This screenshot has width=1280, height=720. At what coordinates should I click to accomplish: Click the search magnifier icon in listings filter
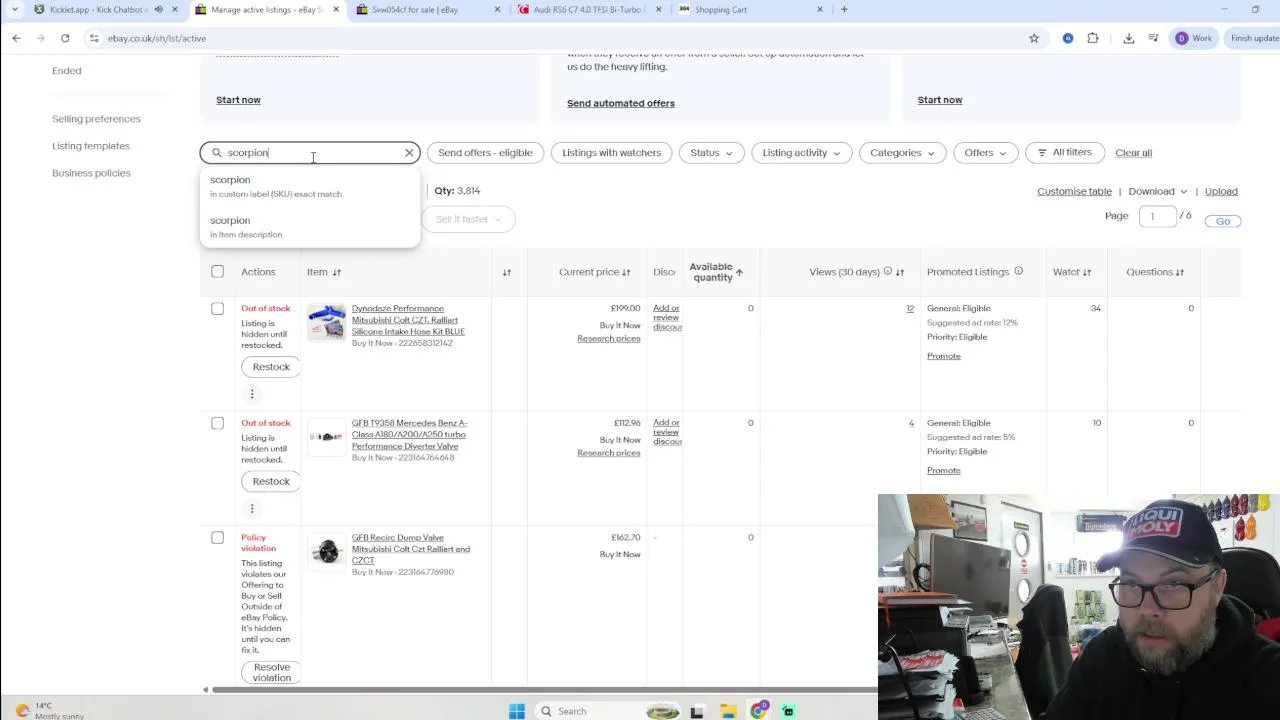coord(216,153)
